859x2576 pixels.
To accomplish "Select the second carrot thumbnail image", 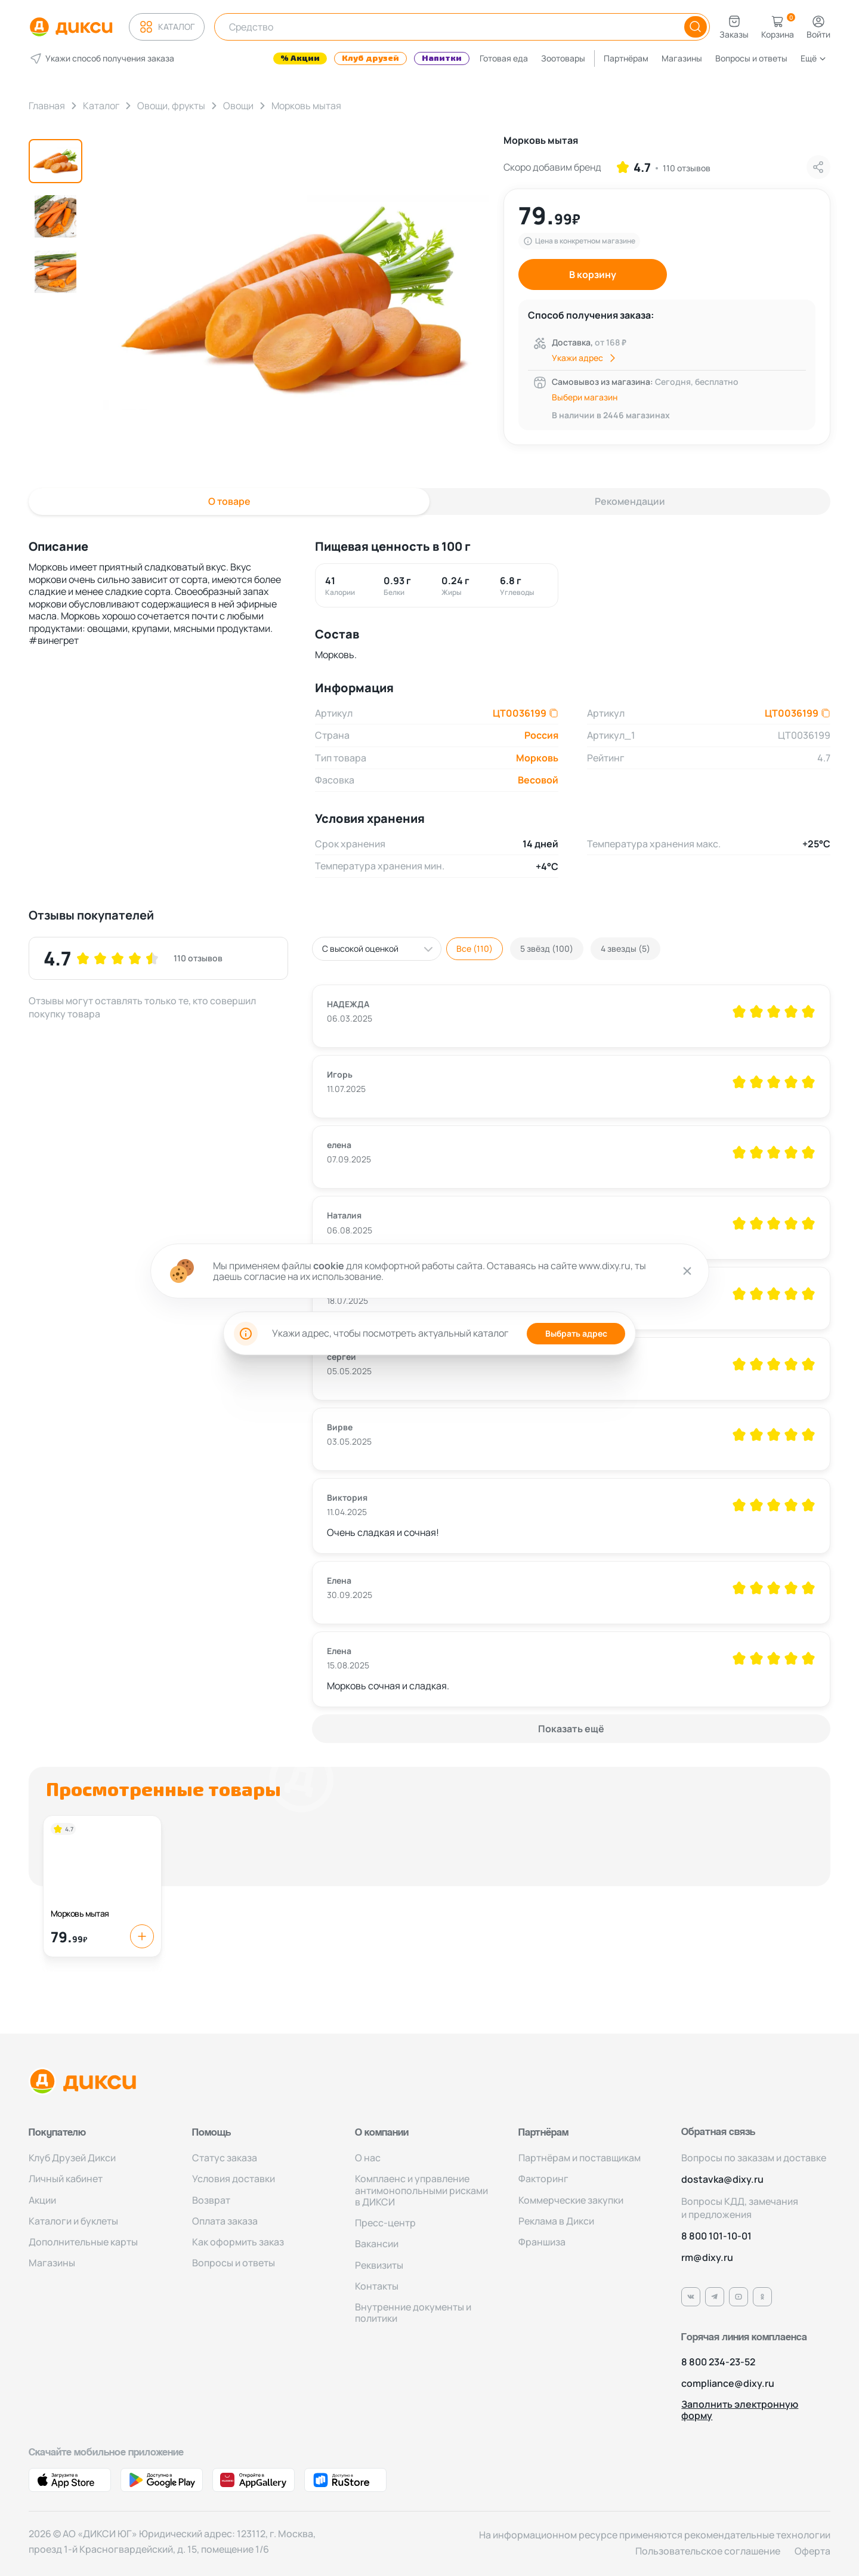I will click(x=55, y=217).
